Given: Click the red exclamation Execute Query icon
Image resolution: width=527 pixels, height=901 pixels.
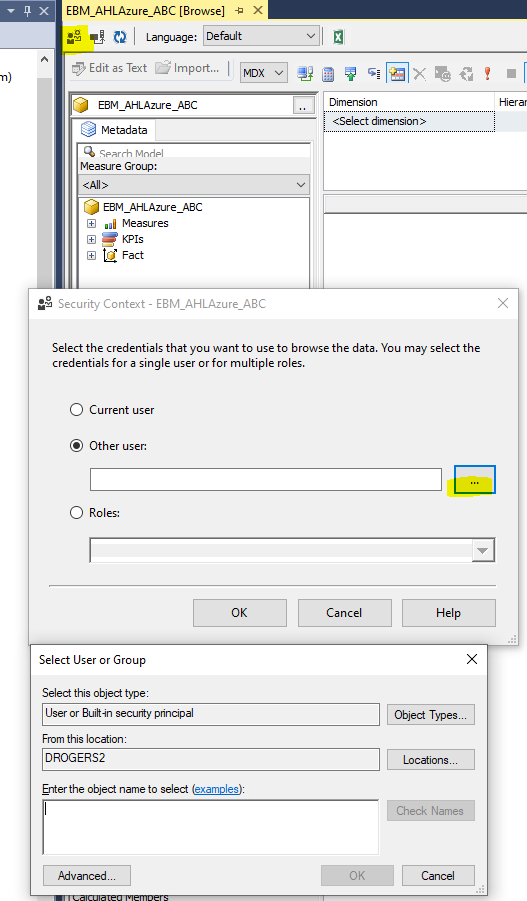Looking at the screenshot, I should click(487, 74).
